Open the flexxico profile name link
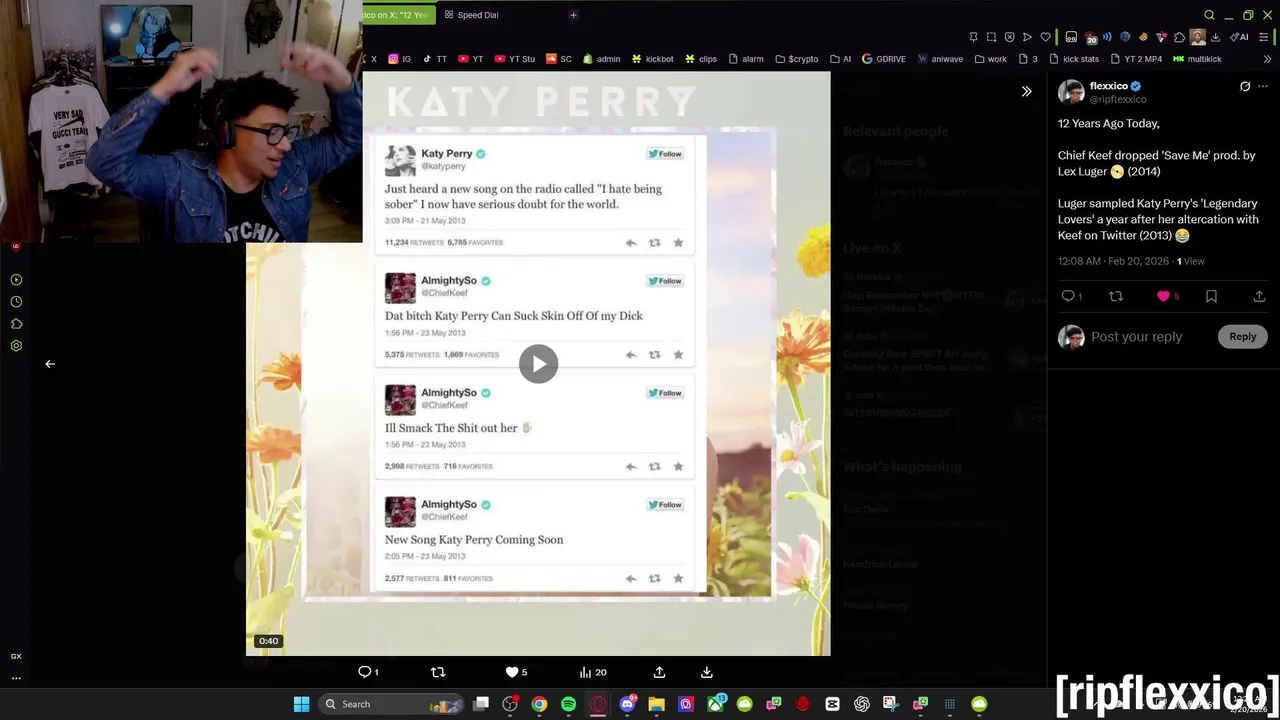Viewport: 1280px width, 720px height. (1109, 86)
